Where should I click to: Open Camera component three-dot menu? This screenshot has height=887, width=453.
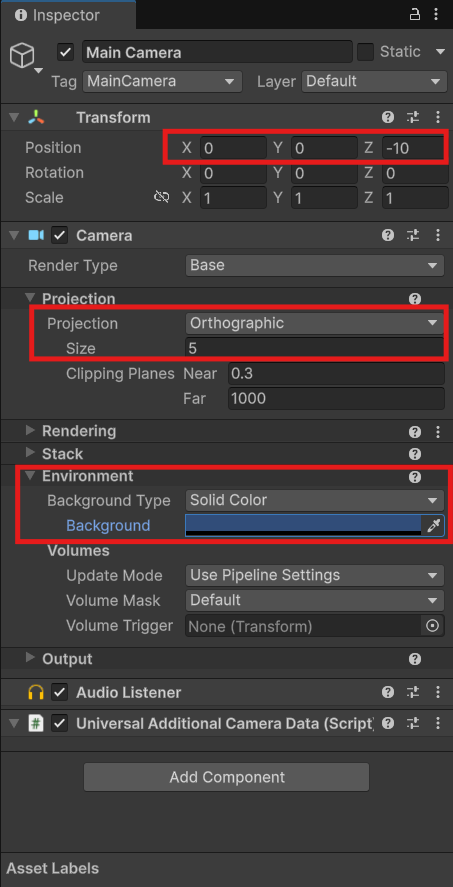pos(438,235)
